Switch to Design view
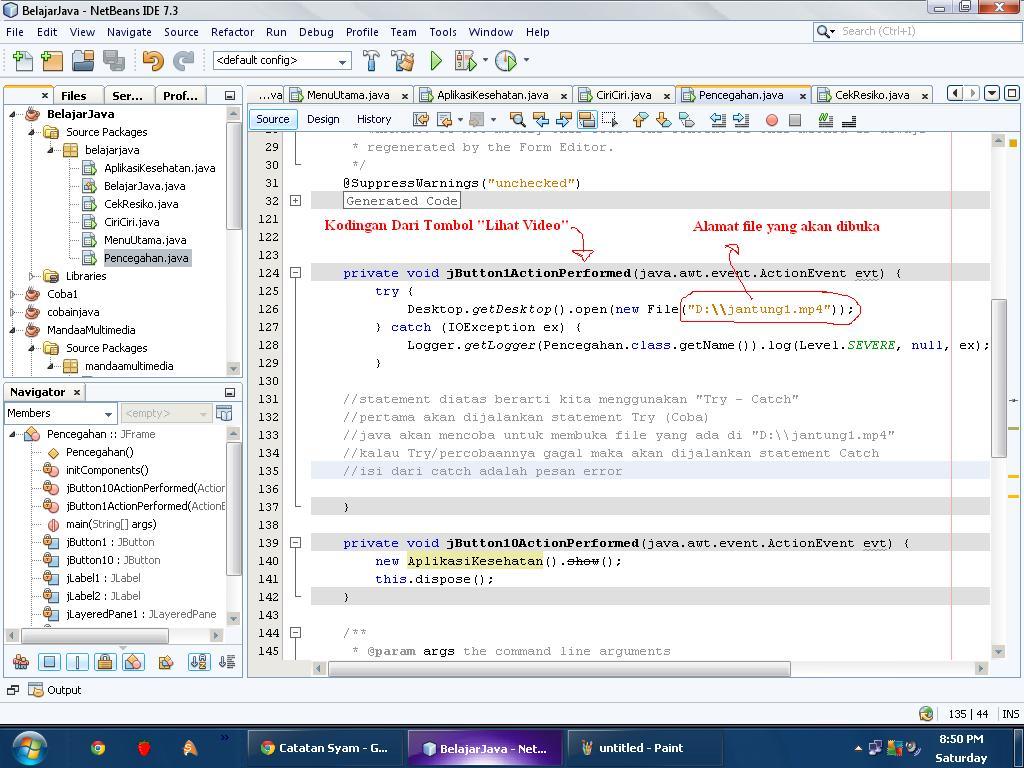Image resolution: width=1024 pixels, height=768 pixels. click(x=323, y=119)
